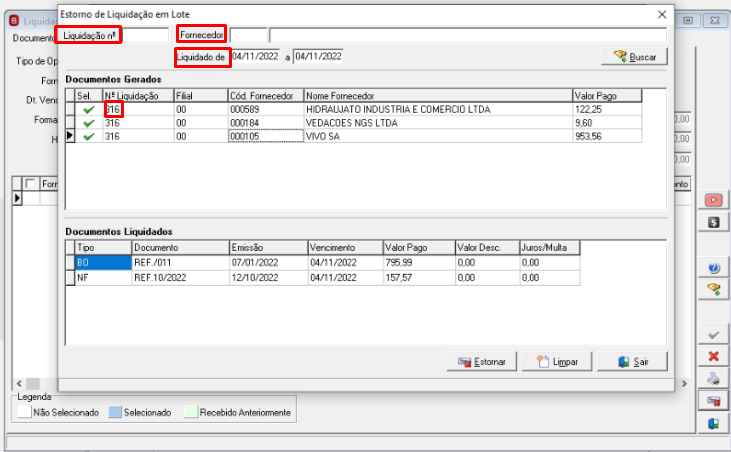Click the batch reversal icon in sidebar

coord(713,401)
